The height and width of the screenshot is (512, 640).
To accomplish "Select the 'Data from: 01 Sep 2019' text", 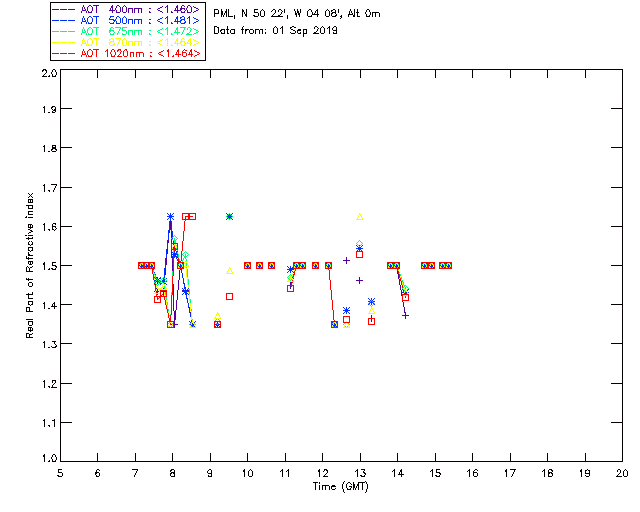I will coord(276,31).
